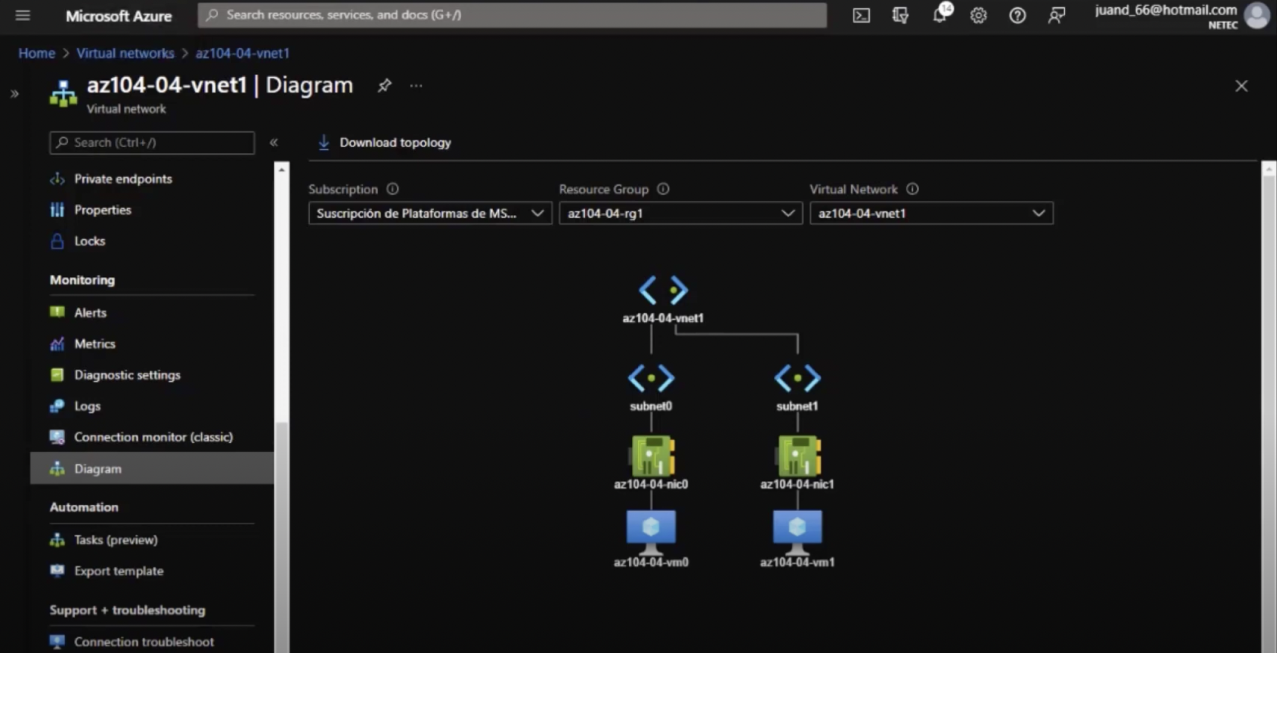
Task: Click the global search resources box
Action: tap(512, 15)
